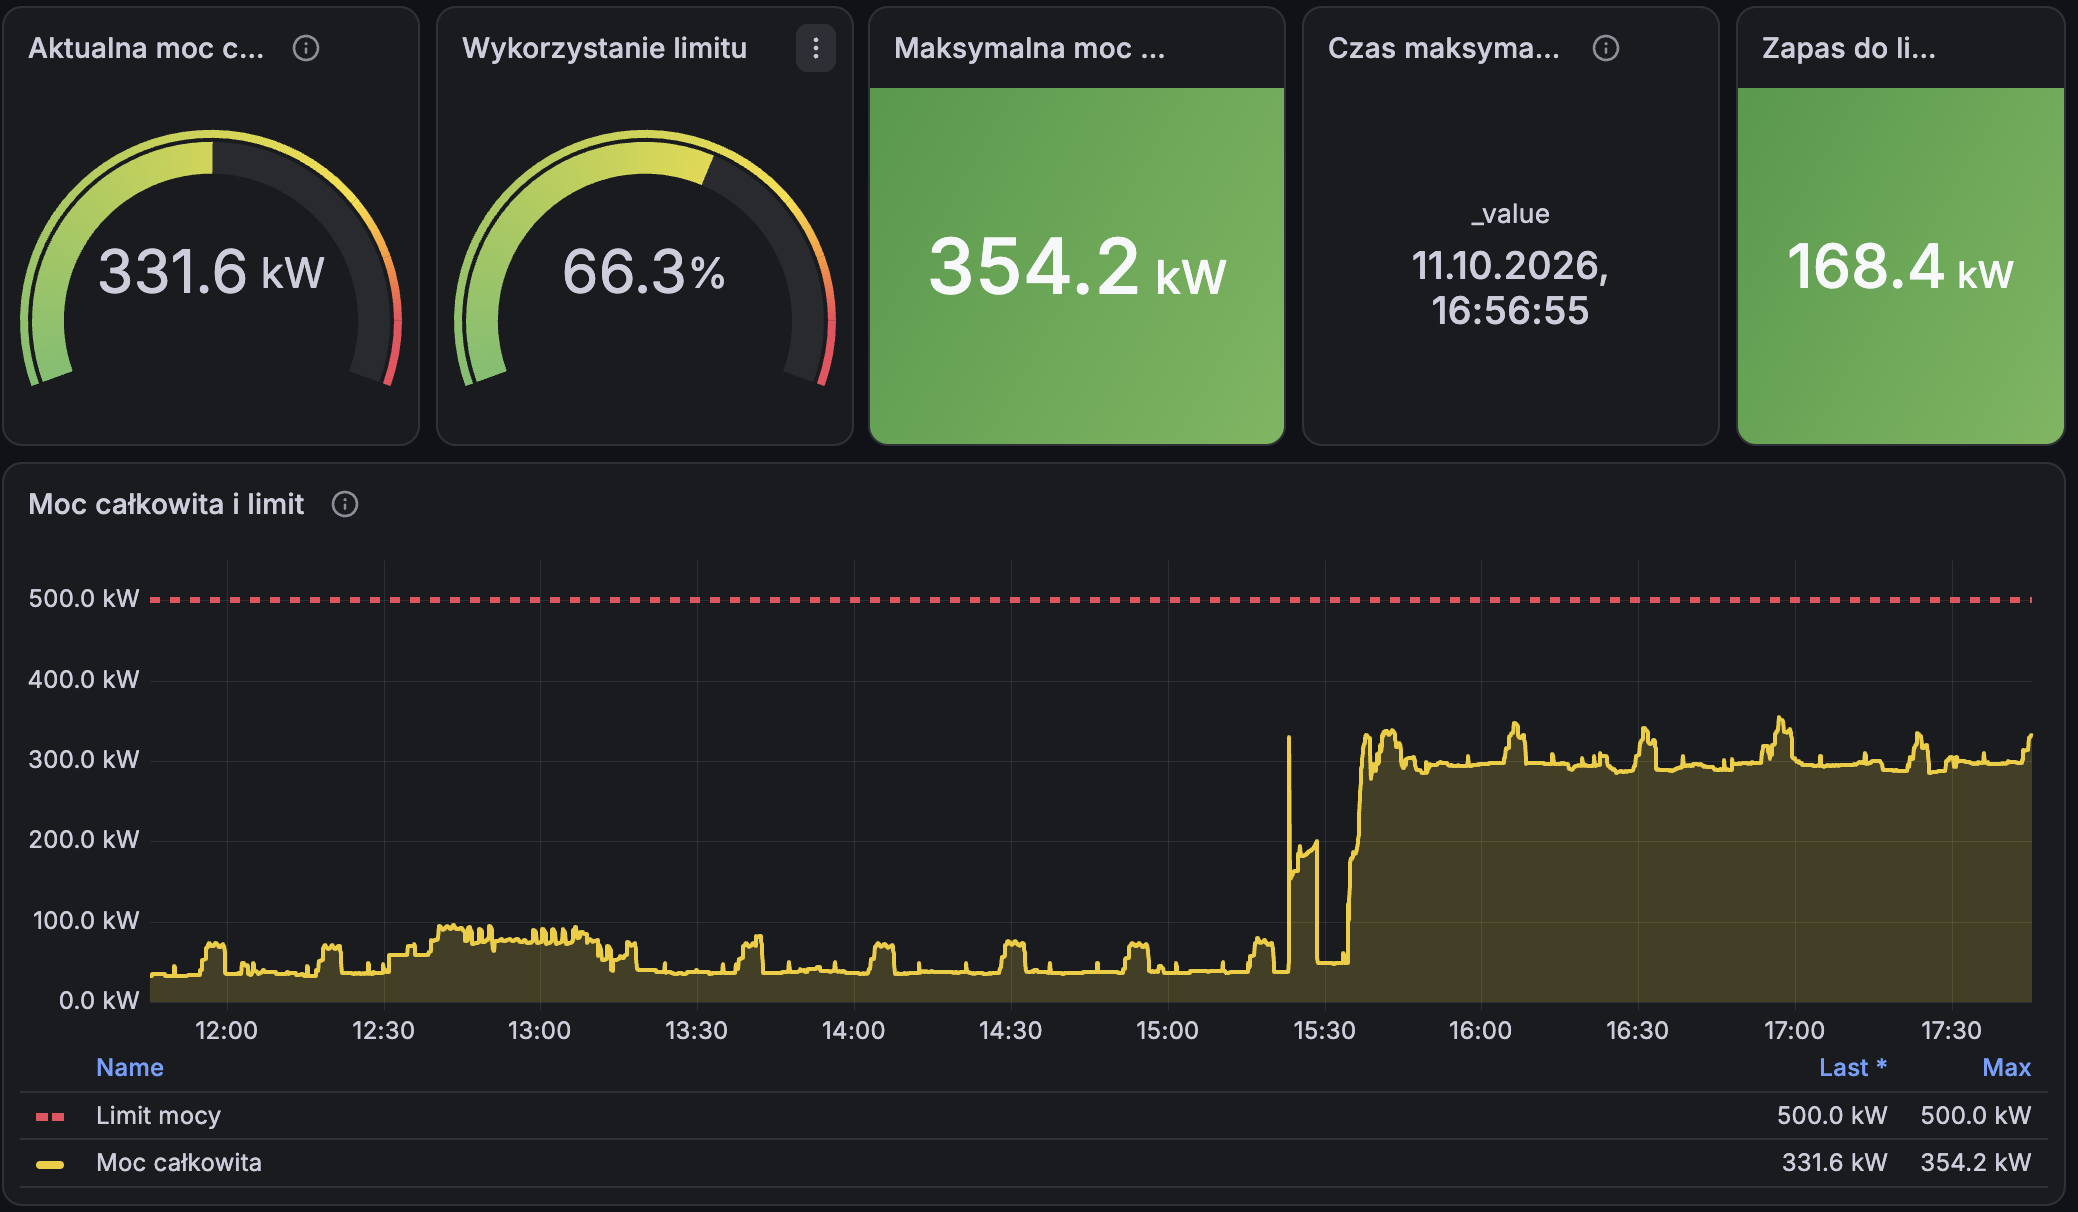Click the 0.0 kW y-axis label

99,1000
